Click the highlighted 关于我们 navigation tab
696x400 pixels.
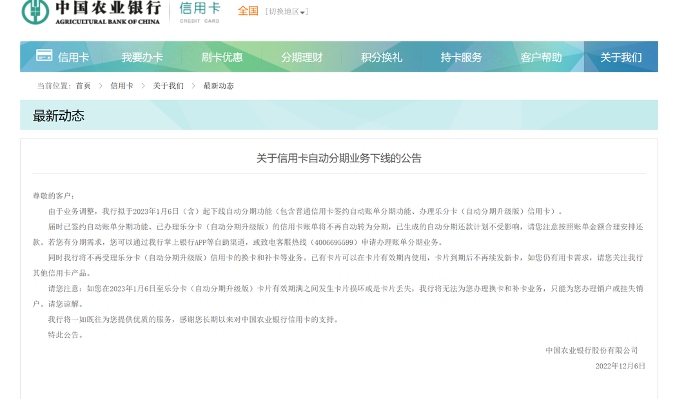pyautogui.click(x=621, y=57)
